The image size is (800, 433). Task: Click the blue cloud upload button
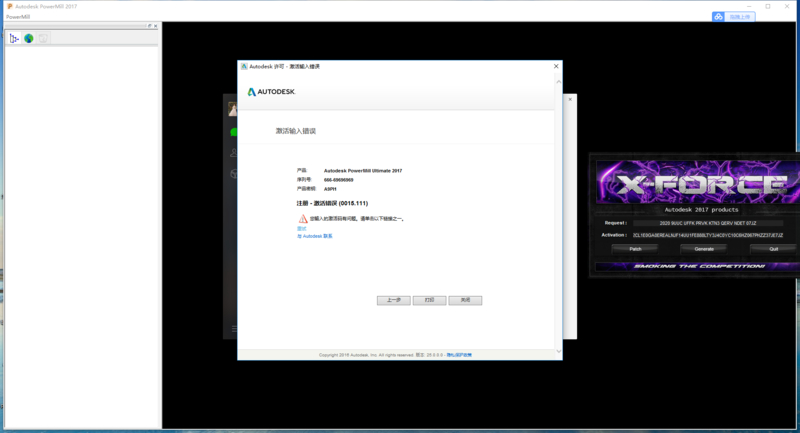coord(734,17)
